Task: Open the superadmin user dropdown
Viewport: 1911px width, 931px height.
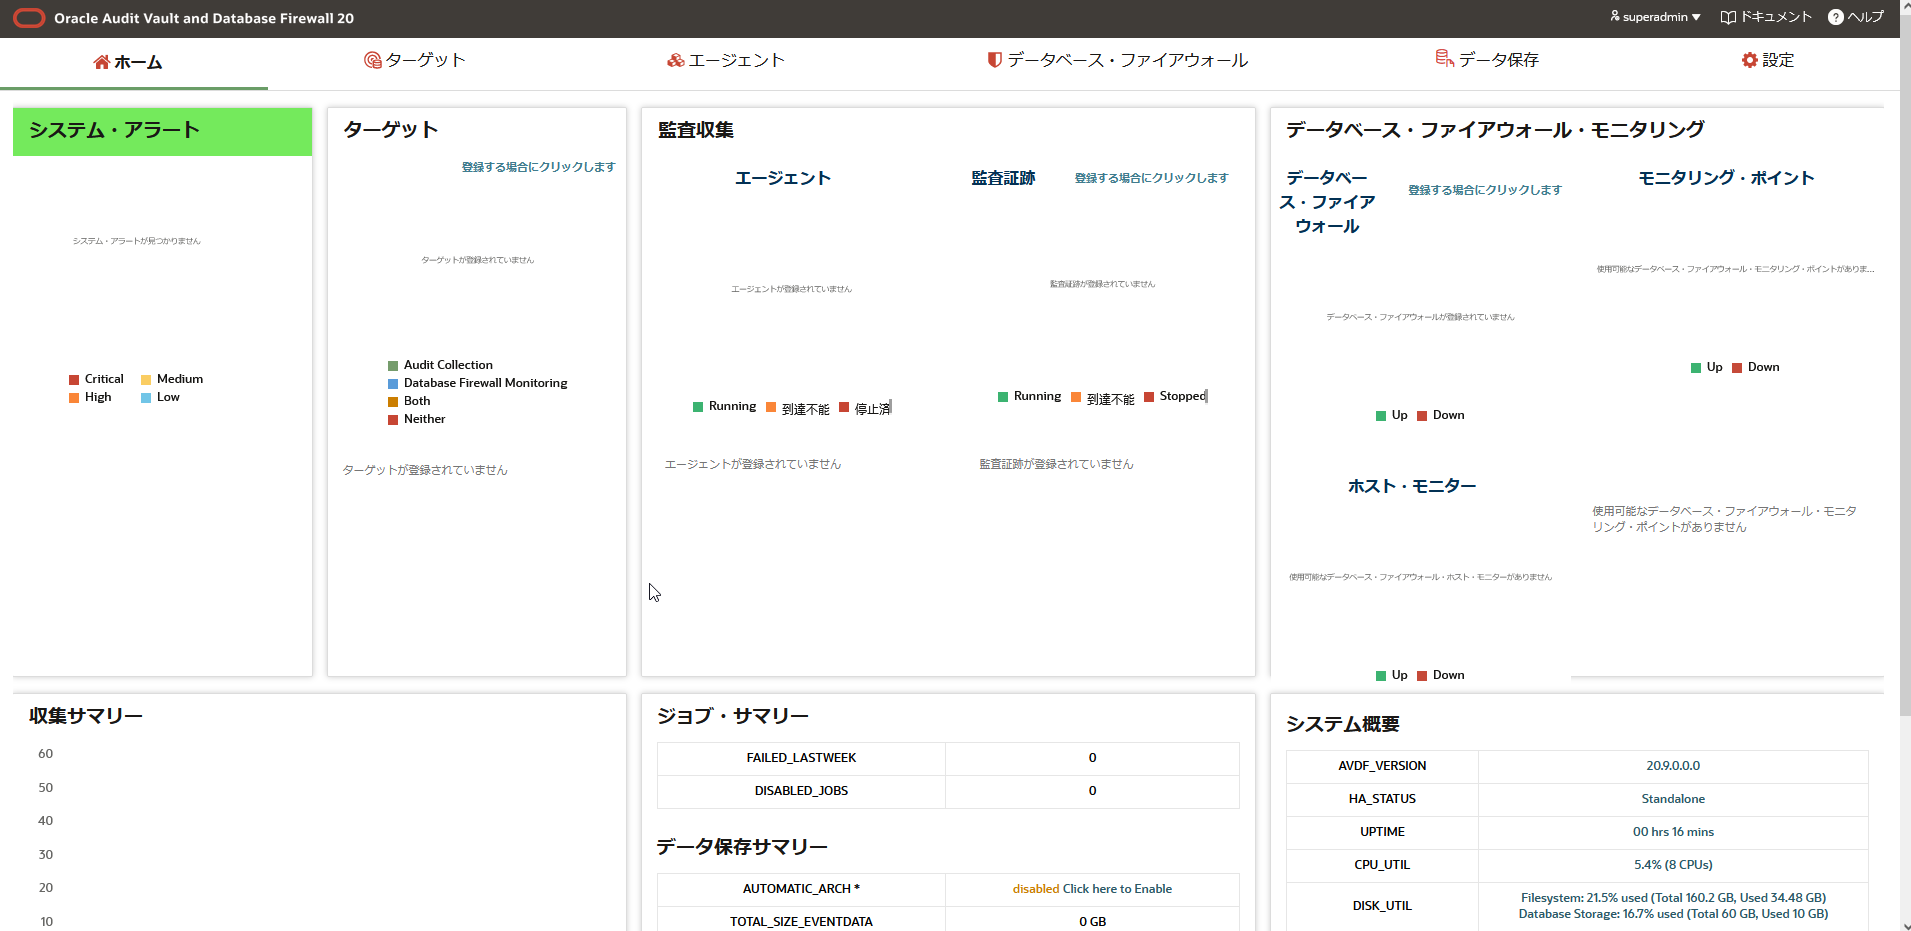Action: click(1655, 17)
